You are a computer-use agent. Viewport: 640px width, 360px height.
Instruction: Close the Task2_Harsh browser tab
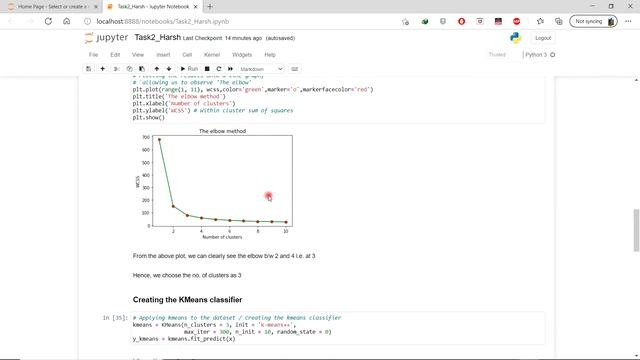point(196,7)
